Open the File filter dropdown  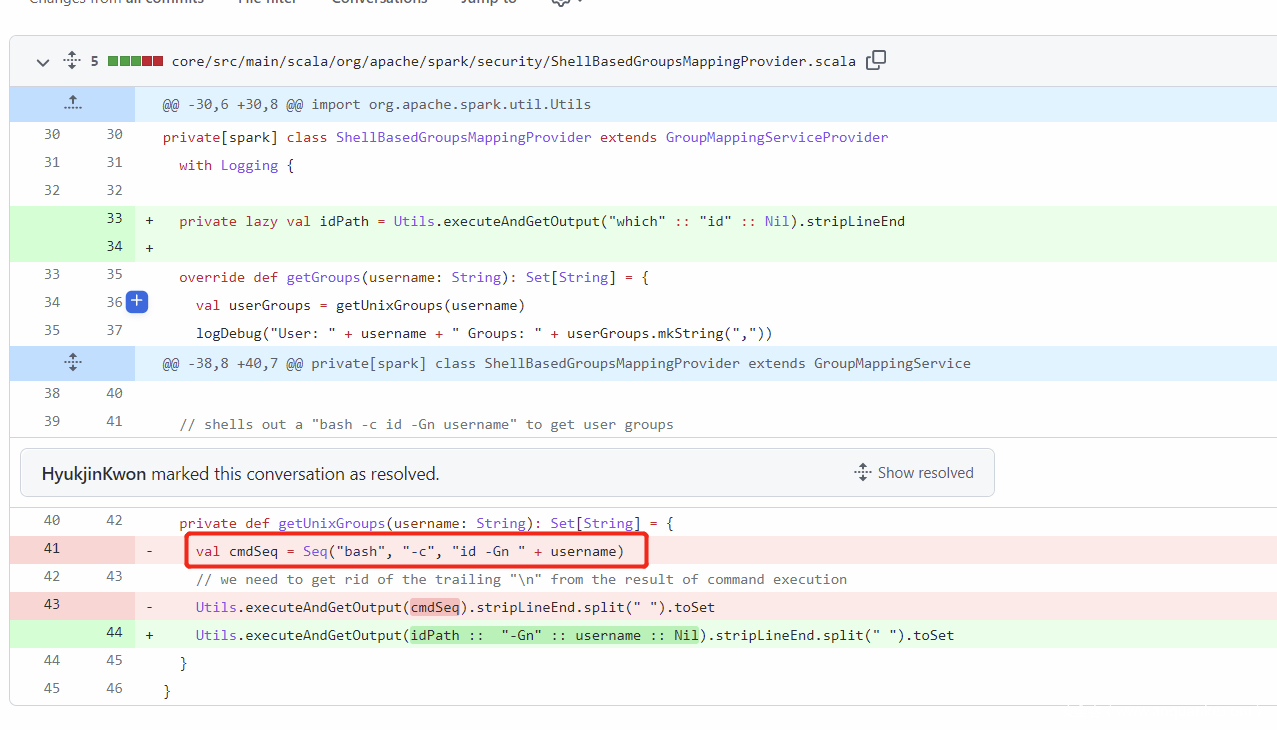point(269,2)
